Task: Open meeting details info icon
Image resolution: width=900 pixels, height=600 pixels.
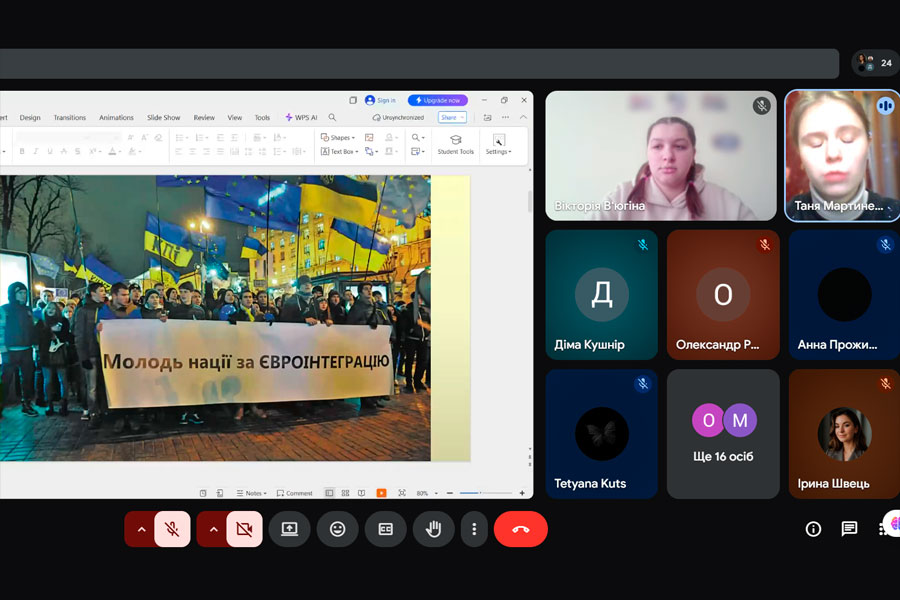Action: pyautogui.click(x=813, y=529)
